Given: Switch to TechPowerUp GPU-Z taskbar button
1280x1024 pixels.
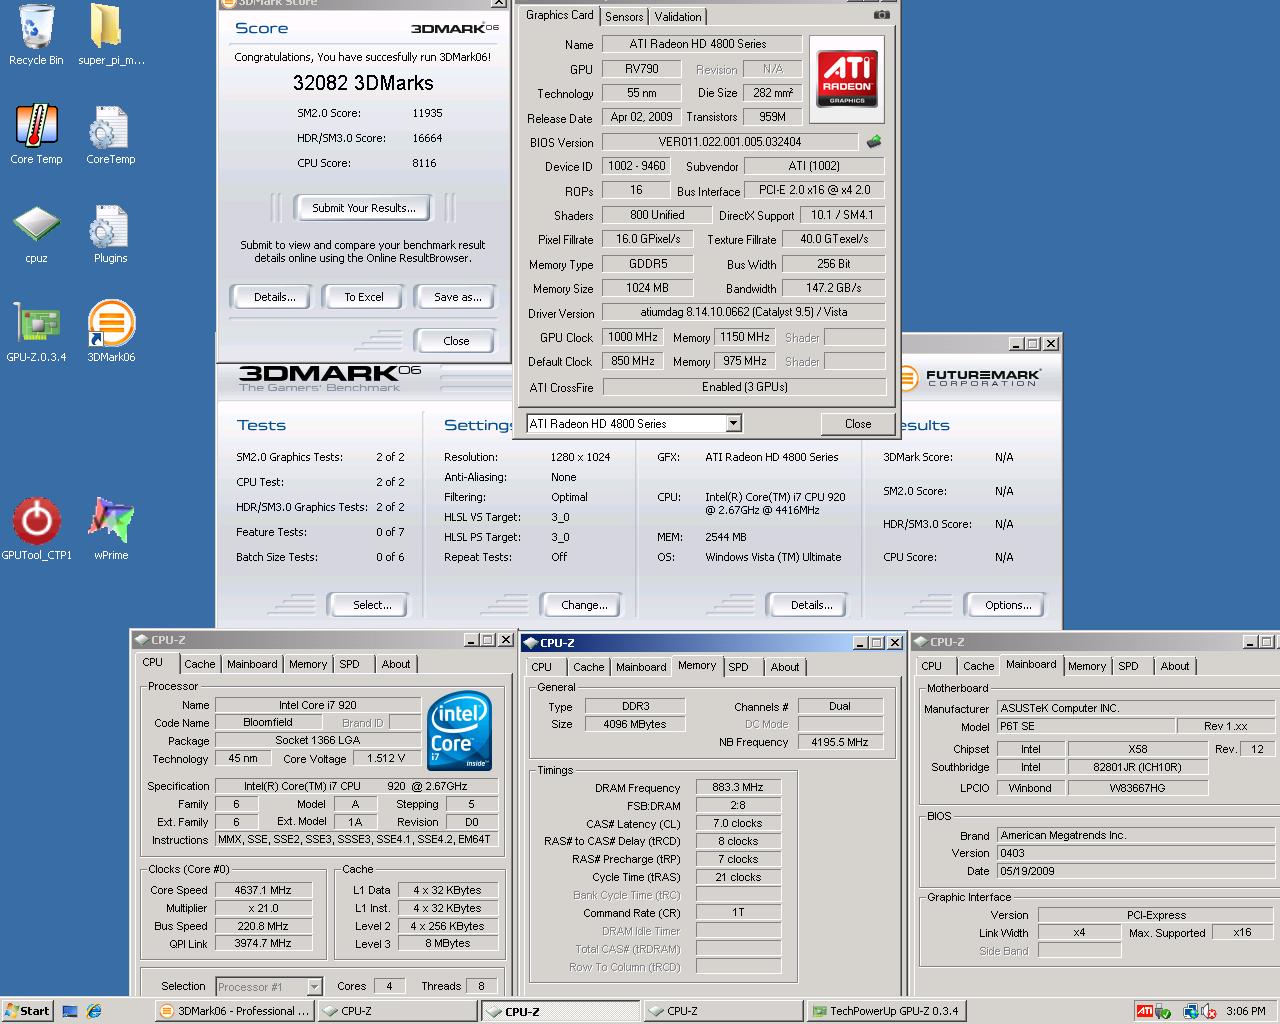Looking at the screenshot, I should [x=885, y=1011].
